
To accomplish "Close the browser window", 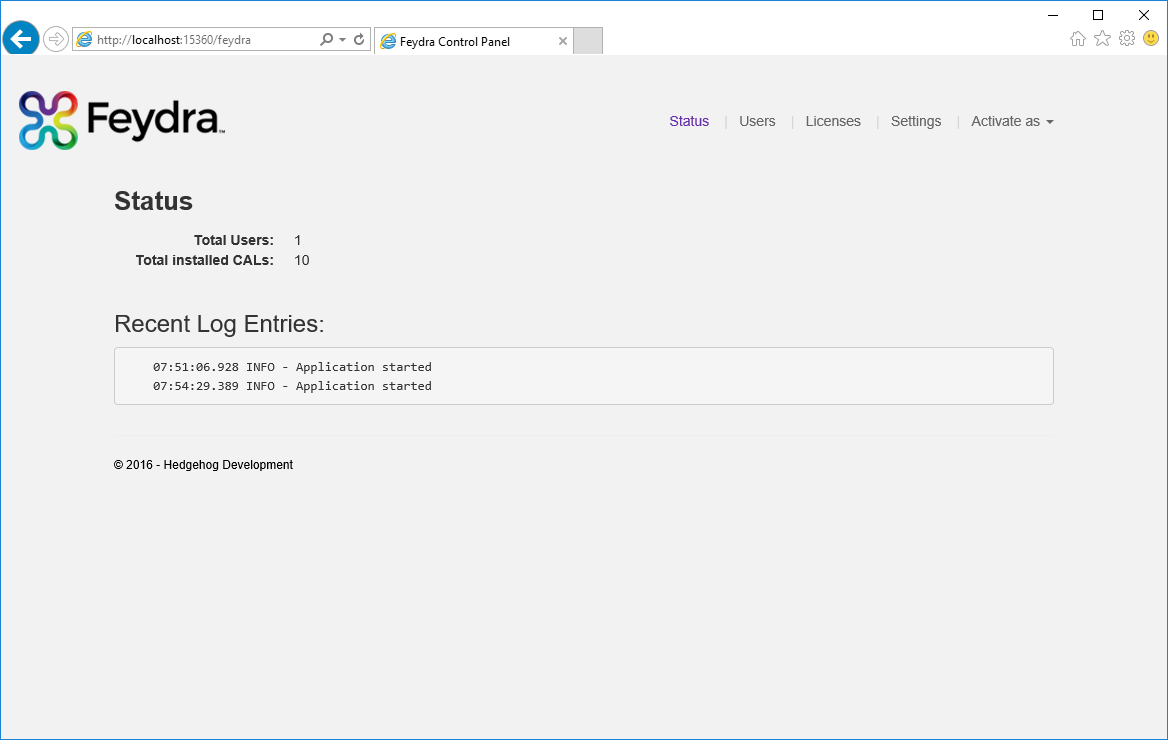I will pyautogui.click(x=1143, y=15).
